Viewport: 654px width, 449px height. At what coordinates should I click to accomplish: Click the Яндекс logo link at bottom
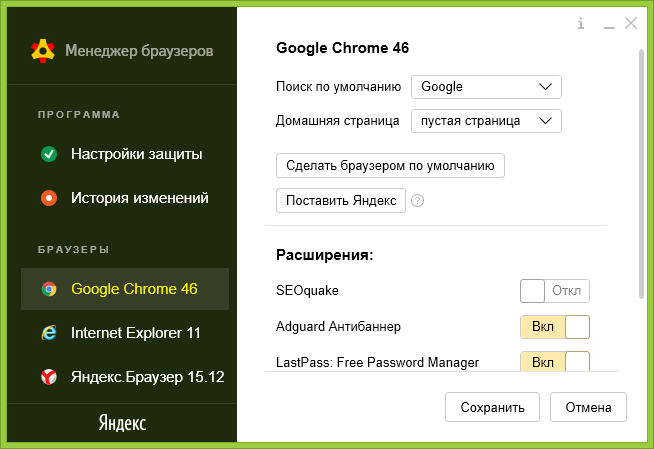pos(122,423)
